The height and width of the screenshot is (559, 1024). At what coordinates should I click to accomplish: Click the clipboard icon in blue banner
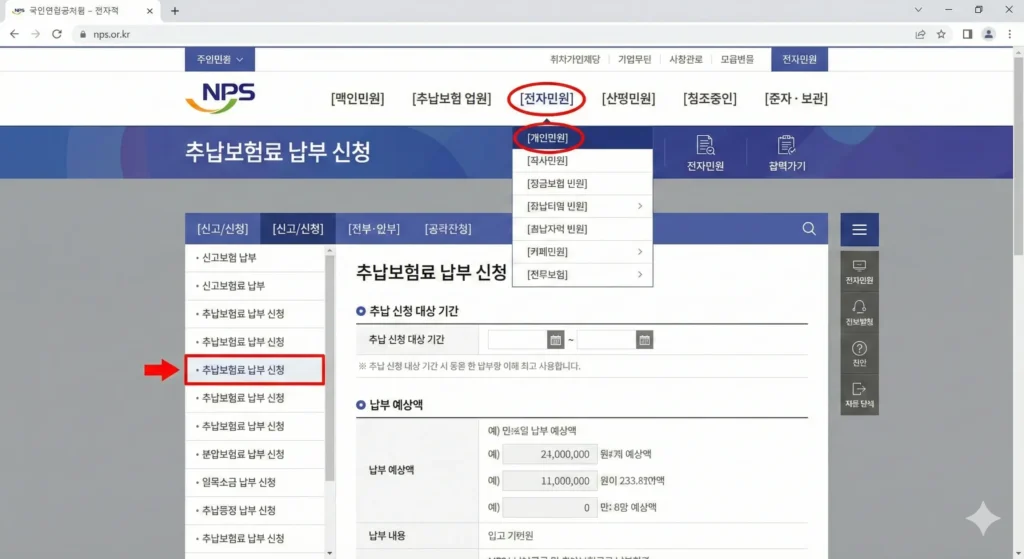coord(786,145)
